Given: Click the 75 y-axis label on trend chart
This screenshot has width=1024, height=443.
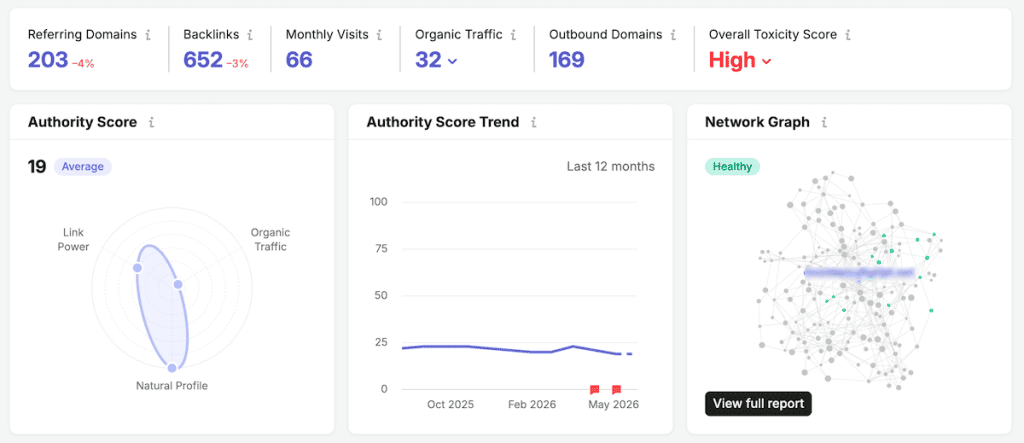Looking at the screenshot, I should click(x=381, y=249).
